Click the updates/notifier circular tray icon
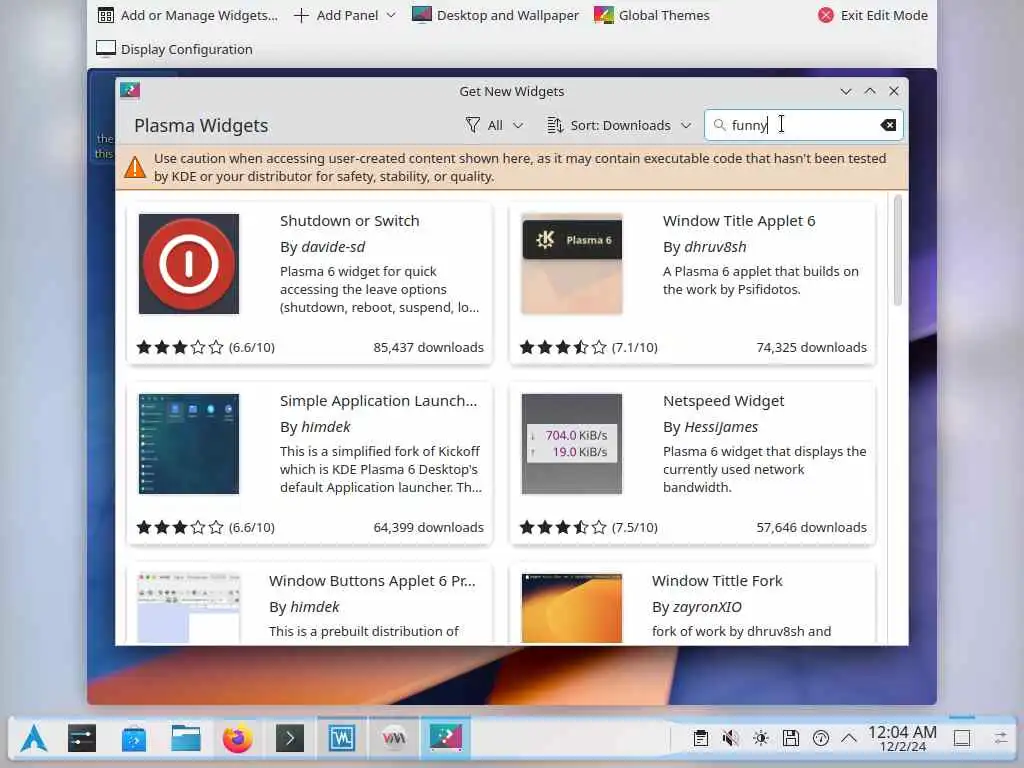Screen dimensions: 1024x768 821,739
